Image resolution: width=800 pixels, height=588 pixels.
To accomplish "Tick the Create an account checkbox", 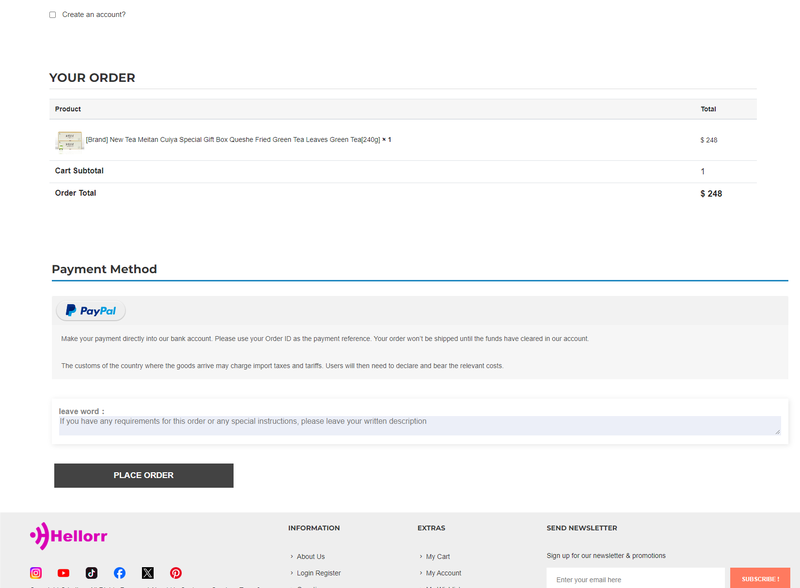I will click(53, 15).
